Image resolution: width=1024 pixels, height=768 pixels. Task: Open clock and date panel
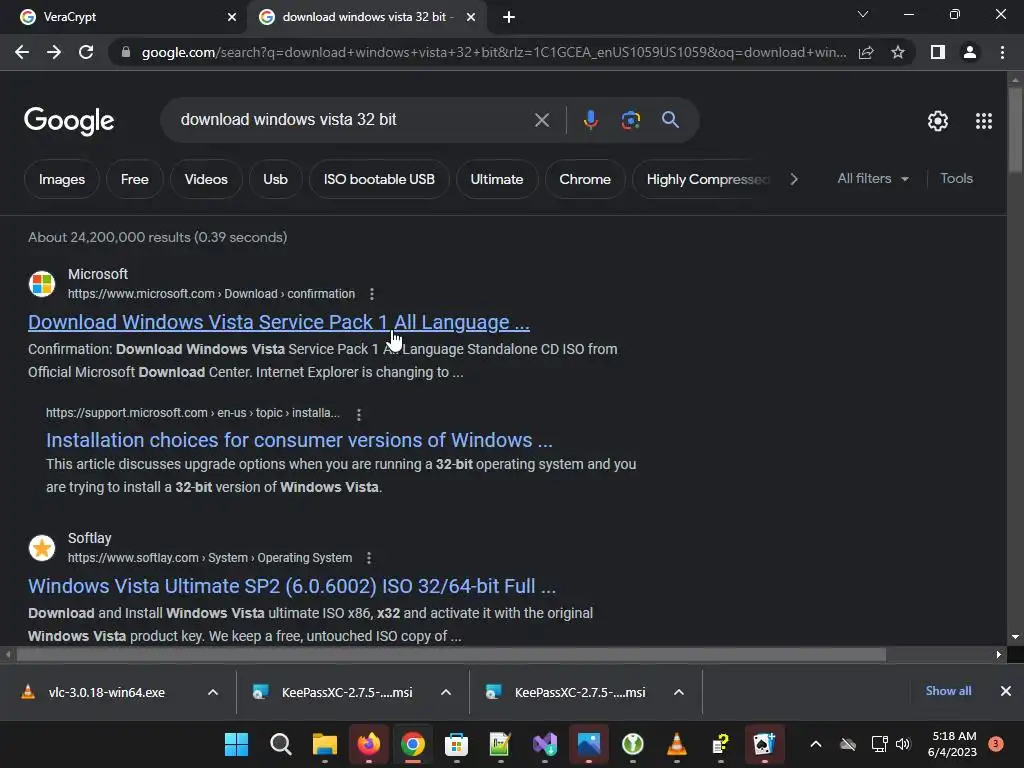953,744
